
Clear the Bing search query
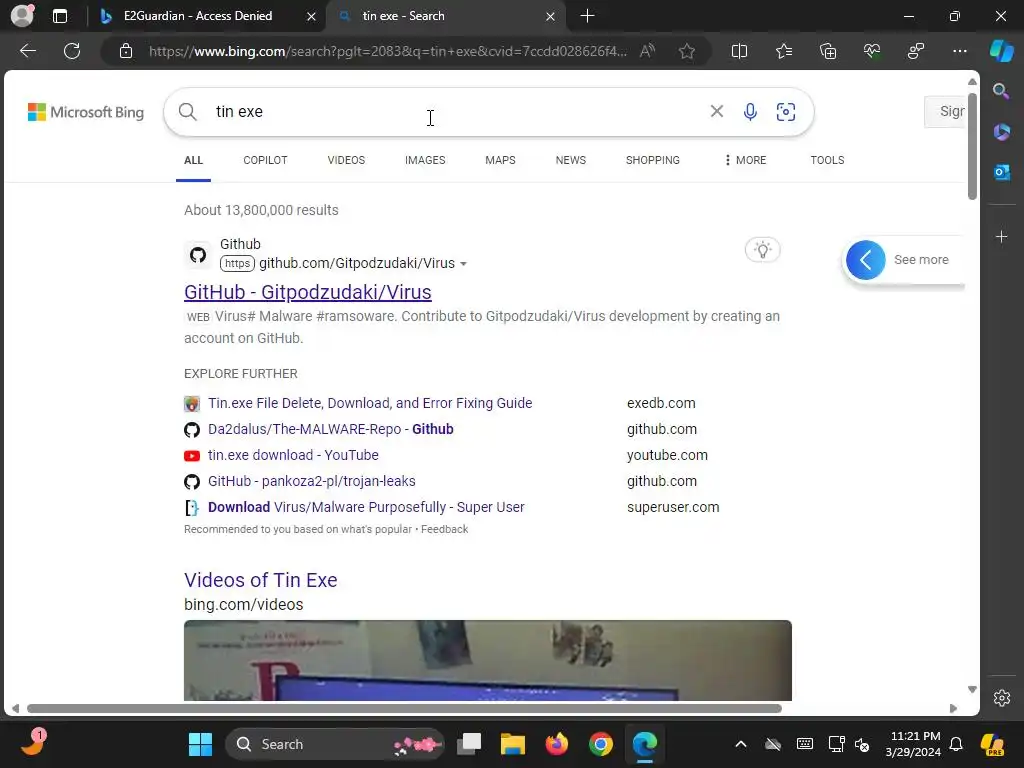pyautogui.click(x=716, y=112)
